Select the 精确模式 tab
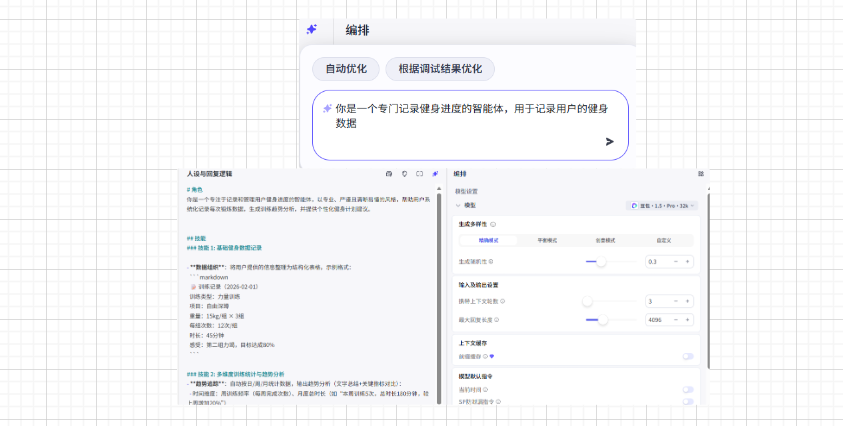Screen dimensions: 843x426 pyautogui.click(x=488, y=240)
